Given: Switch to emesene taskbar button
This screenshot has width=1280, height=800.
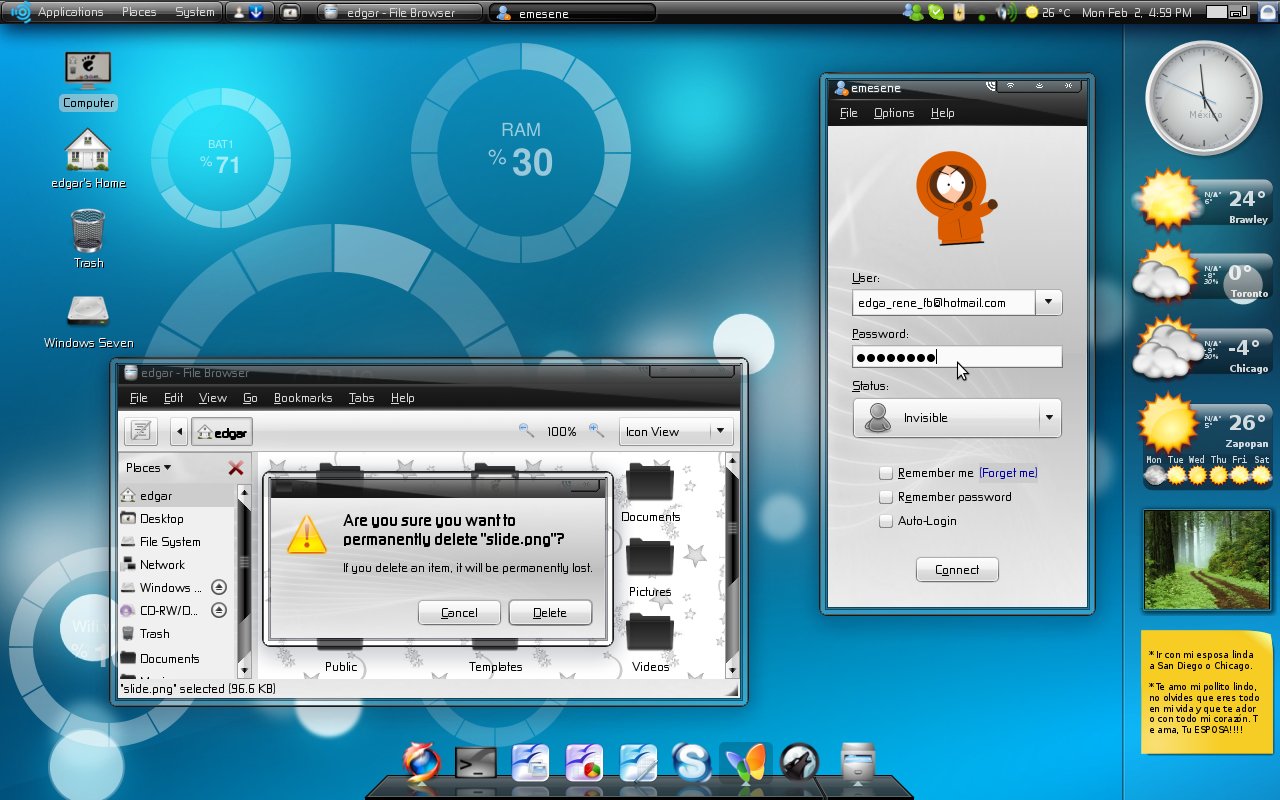Looking at the screenshot, I should pos(572,13).
